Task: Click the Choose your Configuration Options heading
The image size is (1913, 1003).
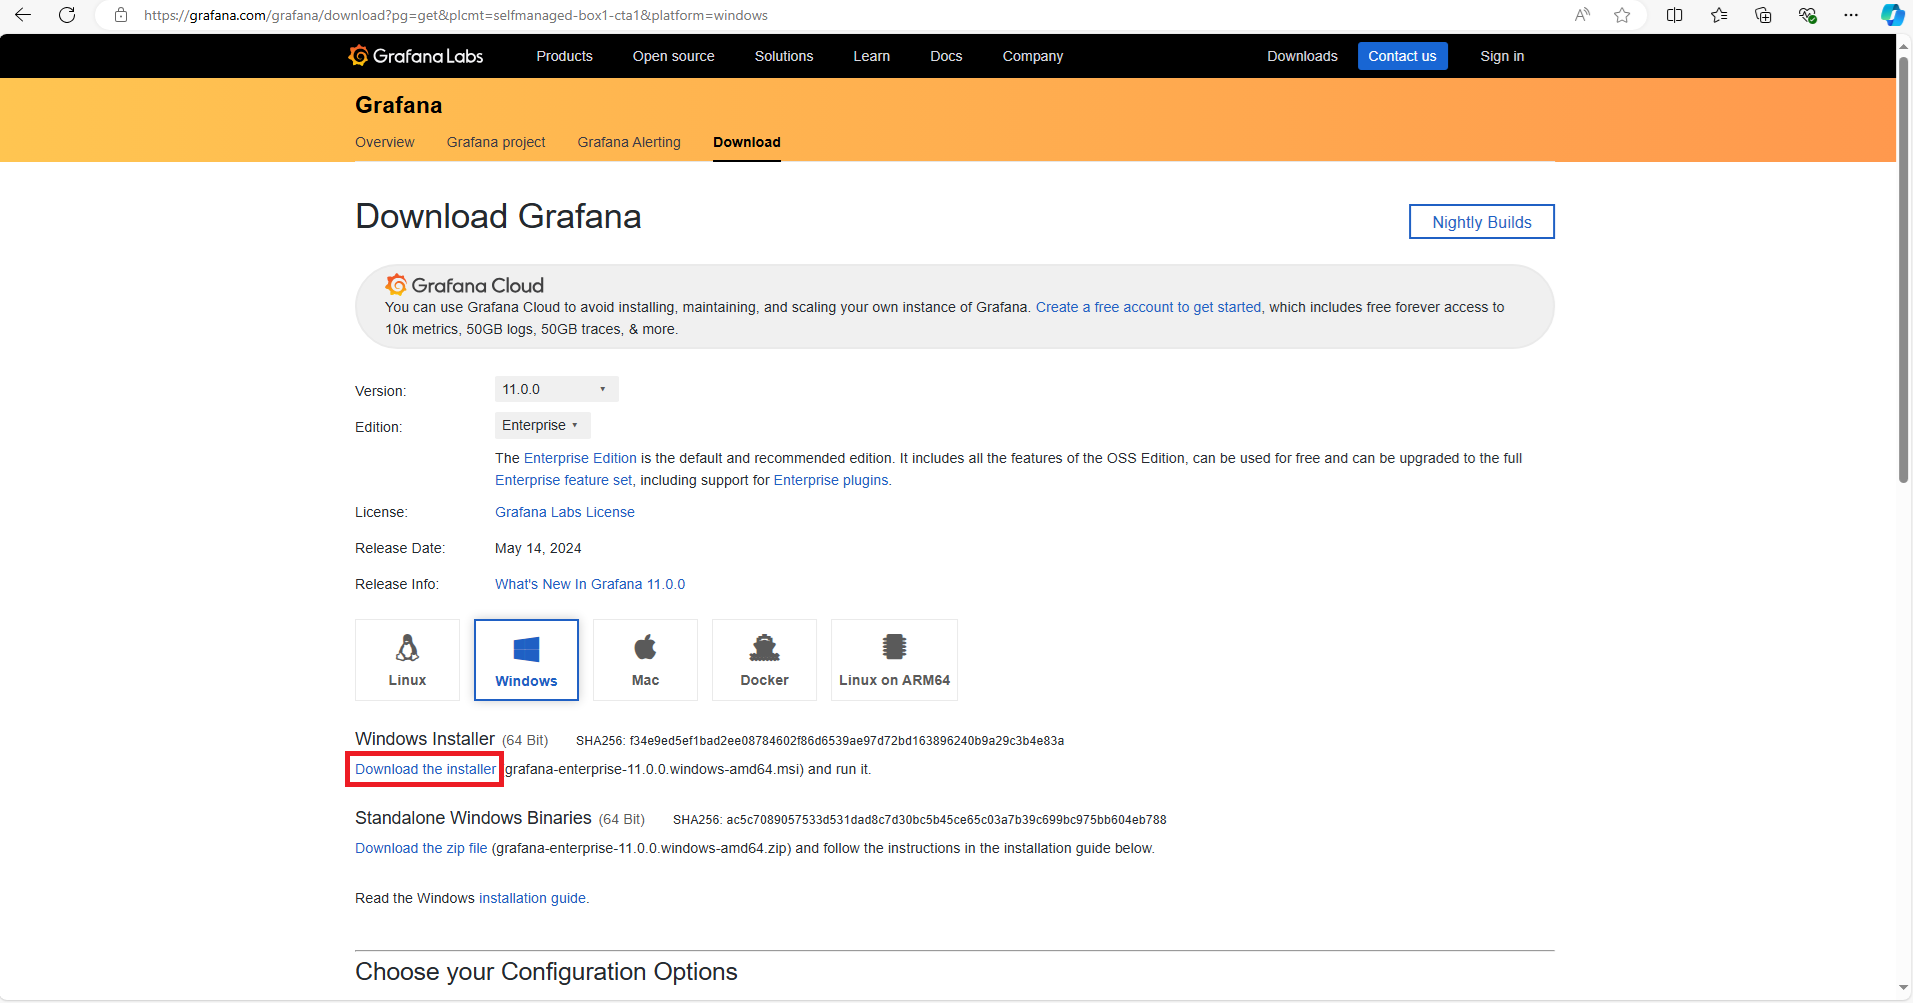Action: [546, 972]
